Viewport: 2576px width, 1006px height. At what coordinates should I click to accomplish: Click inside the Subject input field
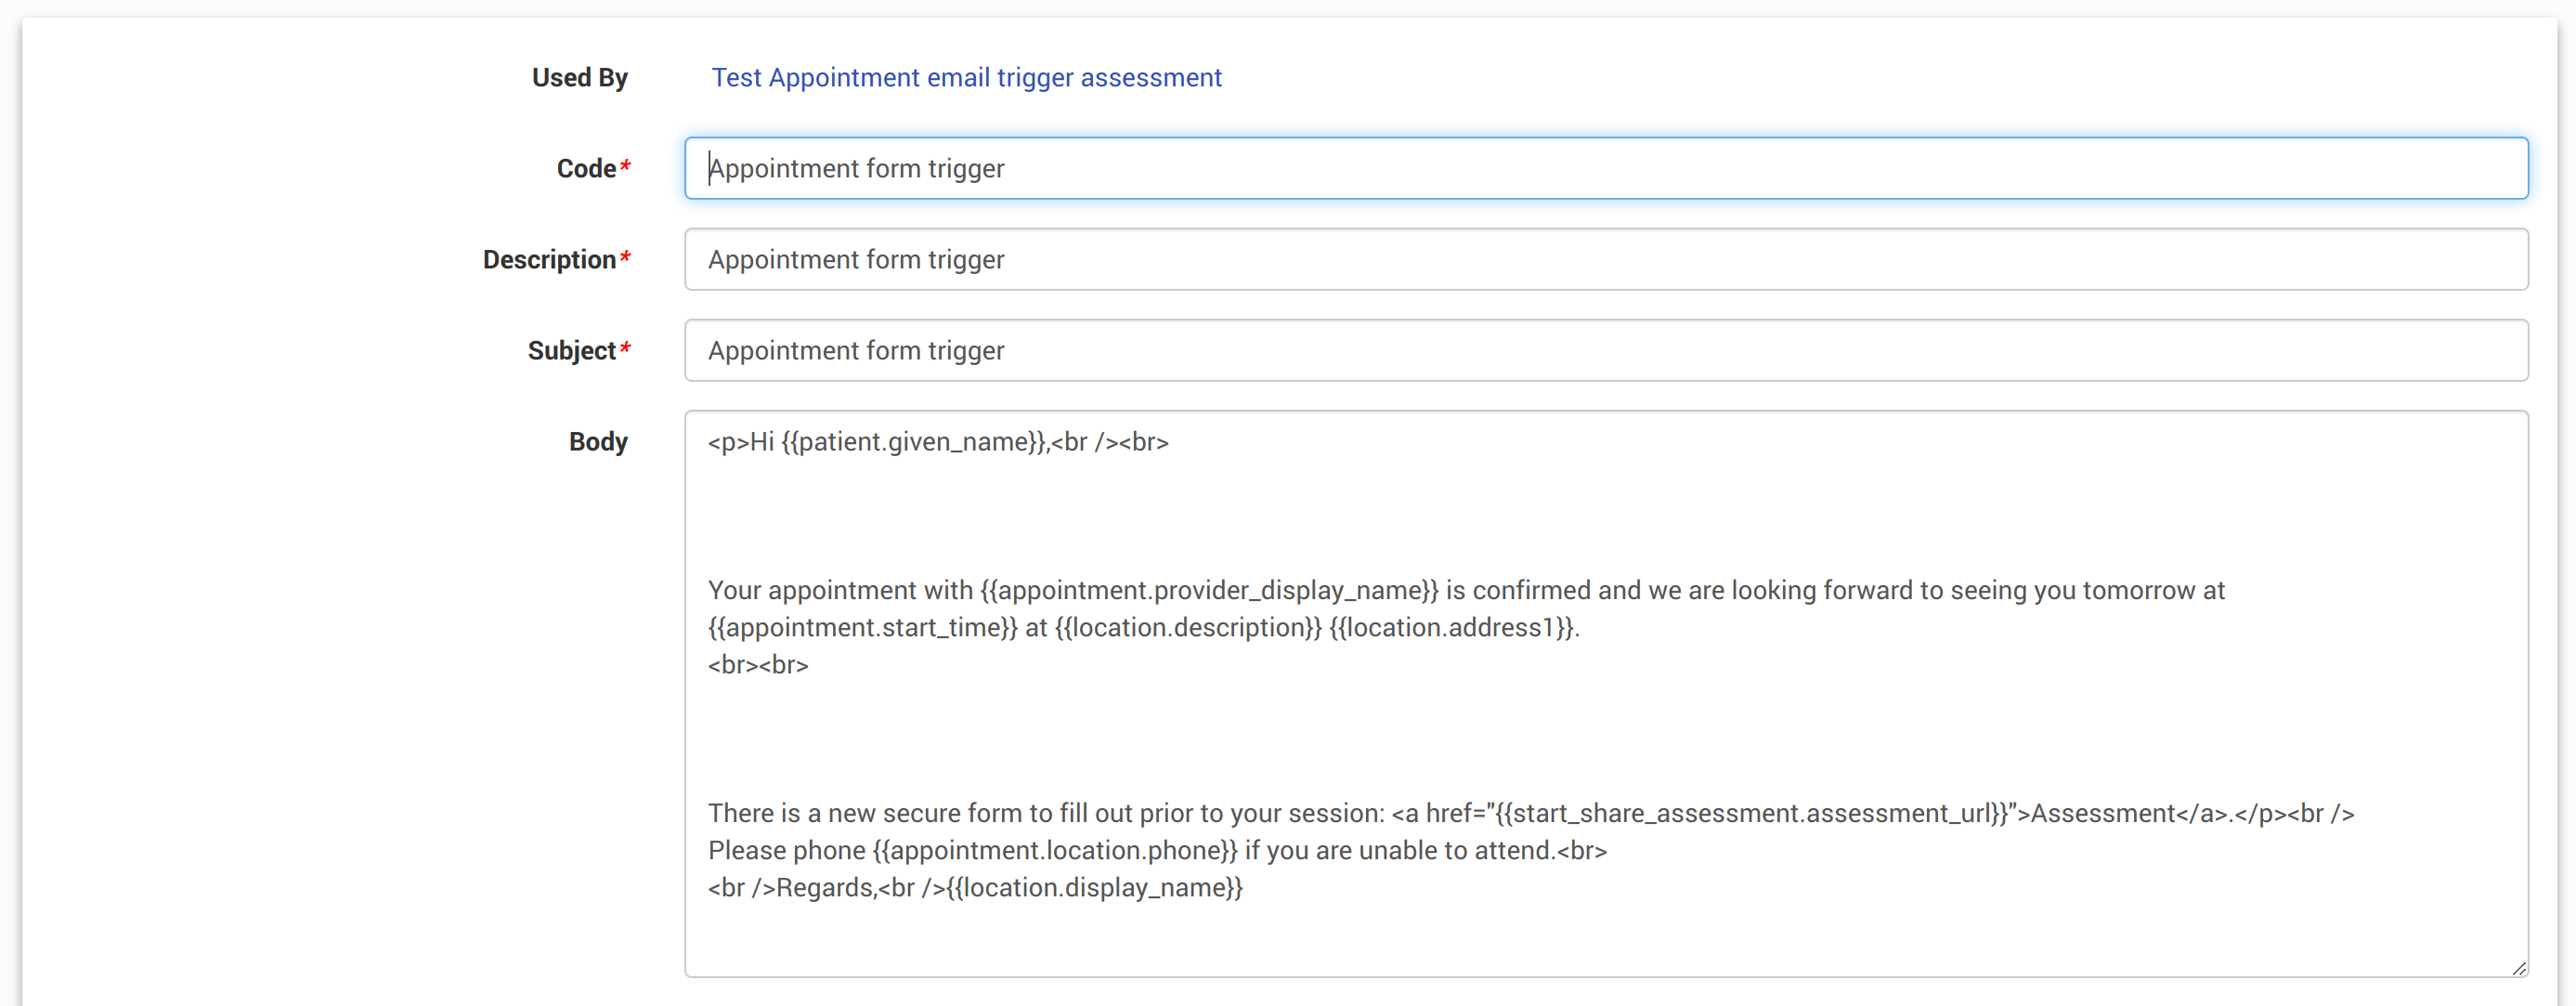pyautogui.click(x=1604, y=351)
